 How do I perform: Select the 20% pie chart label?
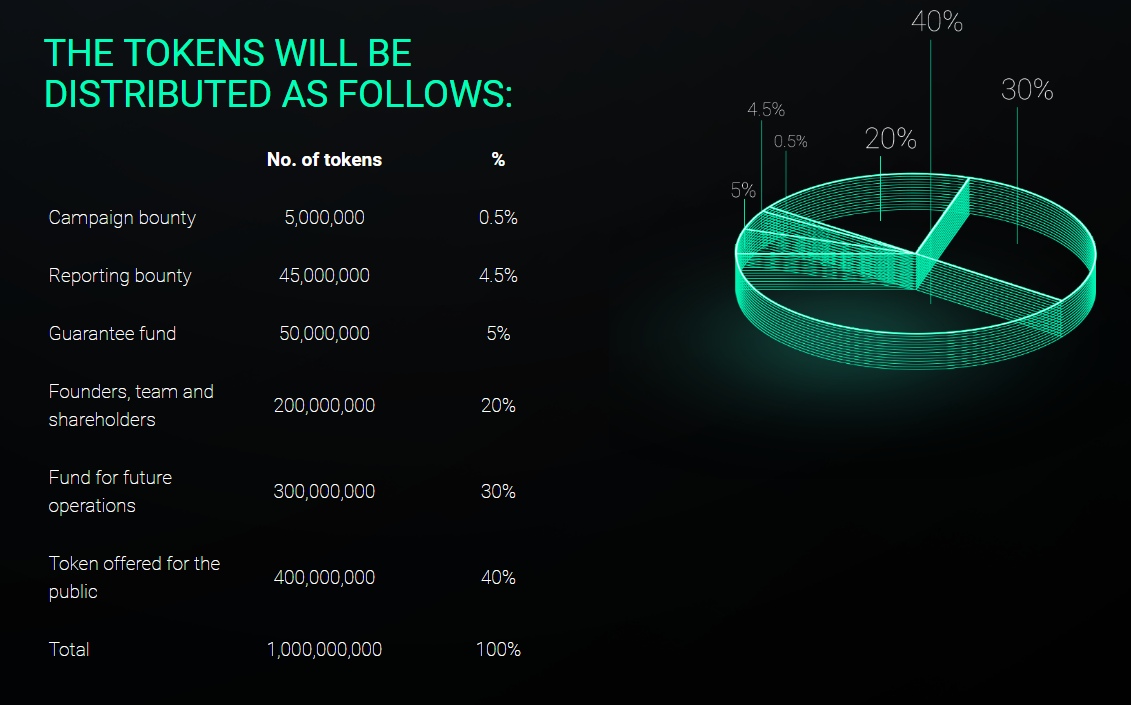[890, 139]
